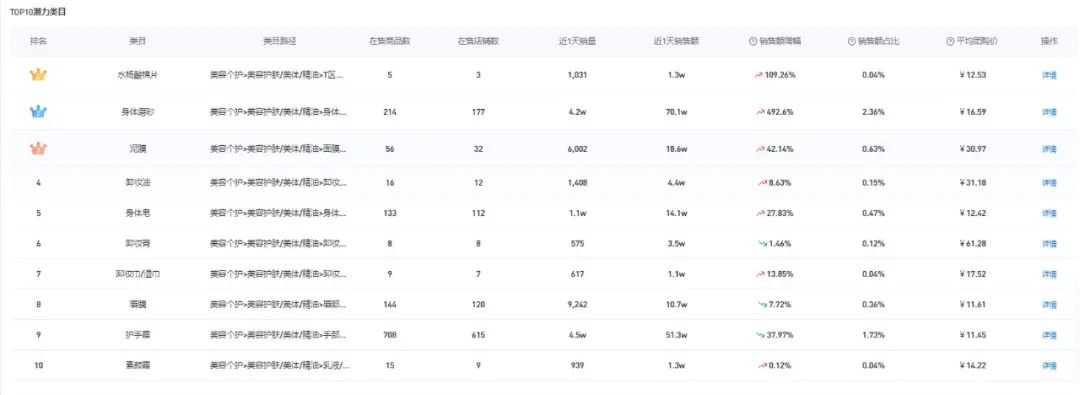The height and width of the screenshot is (395, 1080).
Task: Select the 身体皂 category name
Action: (x=137, y=214)
